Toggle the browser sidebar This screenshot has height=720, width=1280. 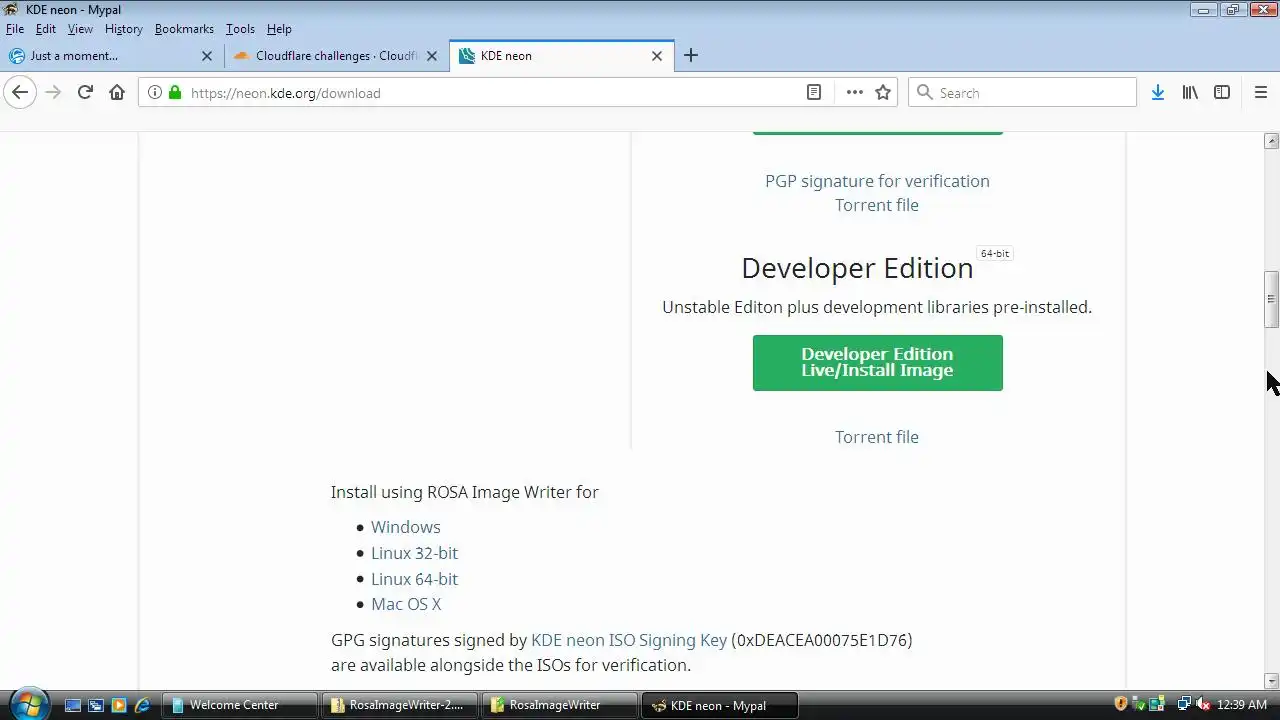click(x=1222, y=93)
